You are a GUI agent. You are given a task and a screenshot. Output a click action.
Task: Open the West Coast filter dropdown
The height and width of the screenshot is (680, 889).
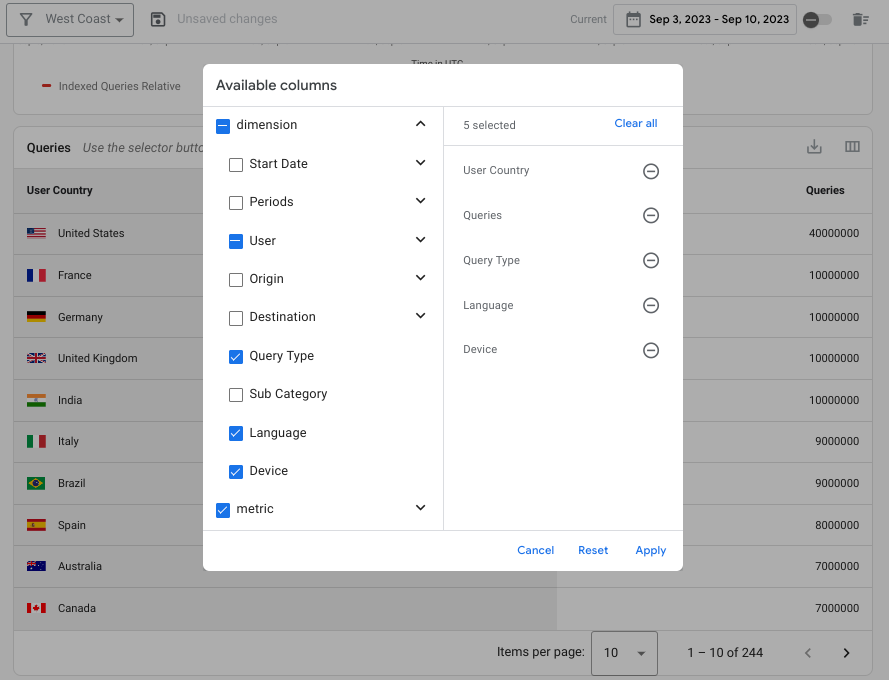click(x=70, y=19)
